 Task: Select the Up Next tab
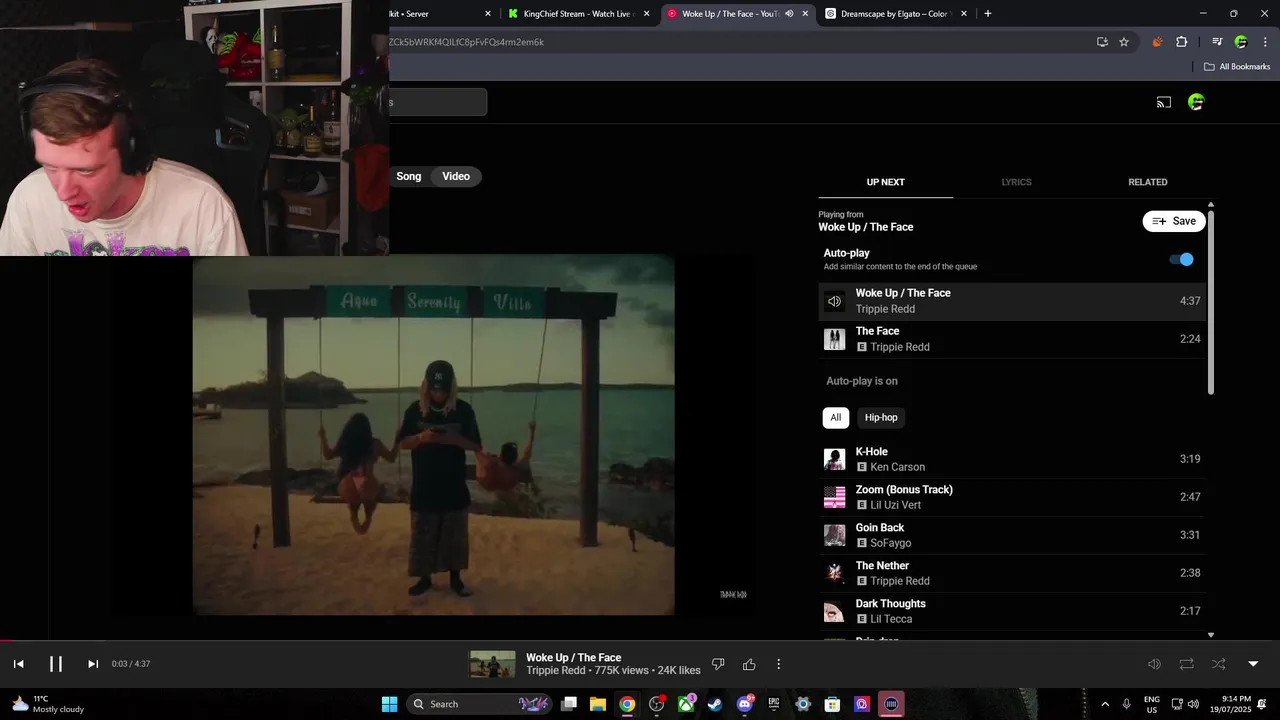point(885,182)
